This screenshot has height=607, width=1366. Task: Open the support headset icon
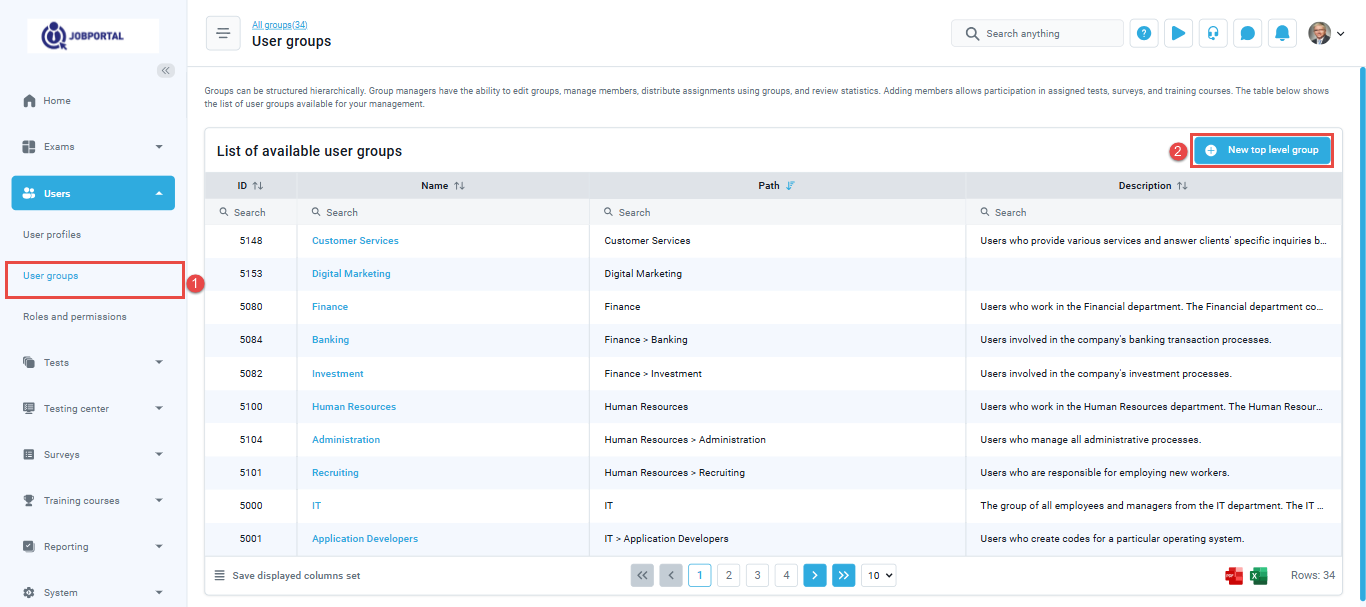[x=1213, y=33]
